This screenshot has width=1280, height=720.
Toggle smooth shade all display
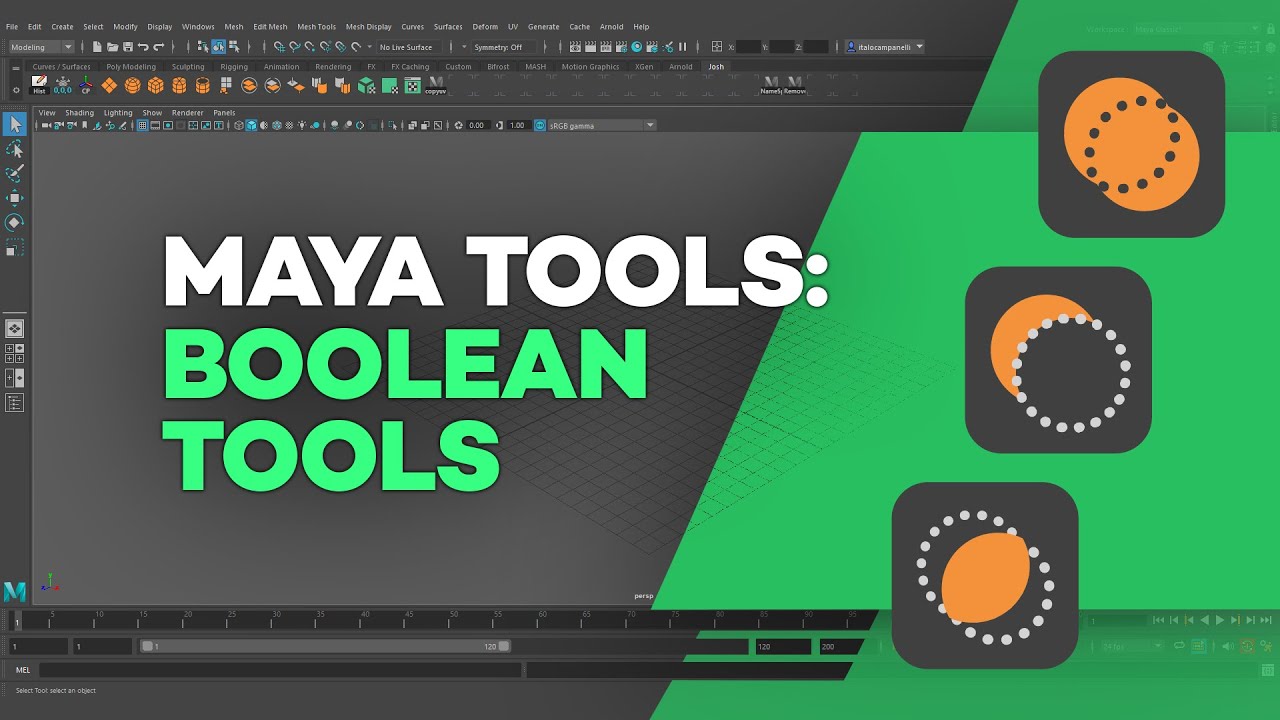[x=251, y=125]
